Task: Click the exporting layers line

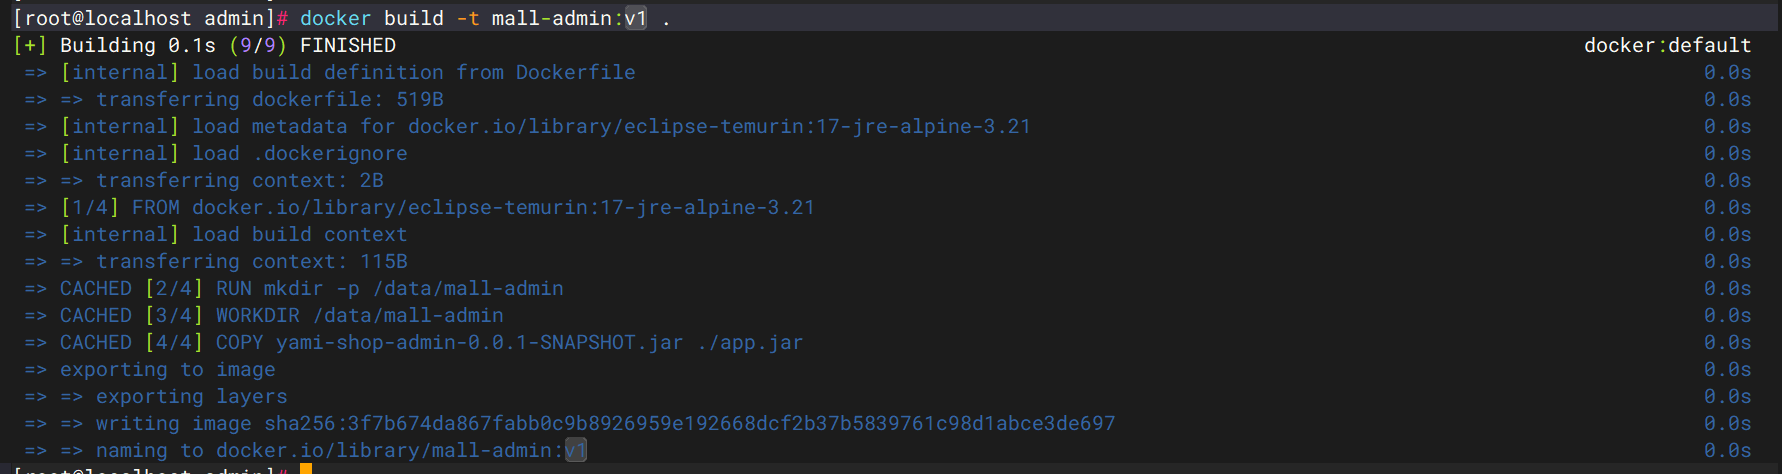Action: point(192,396)
